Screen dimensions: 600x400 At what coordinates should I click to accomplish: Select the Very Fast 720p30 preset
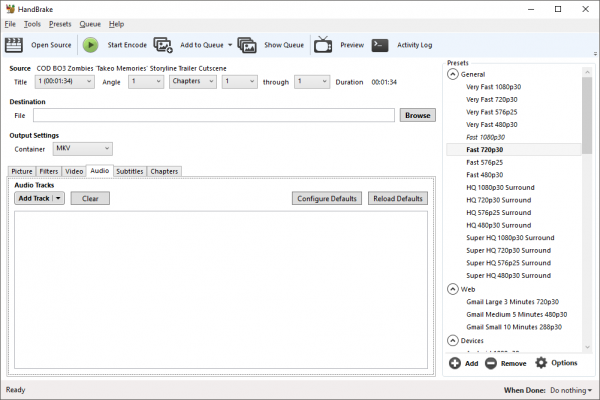click(x=492, y=100)
